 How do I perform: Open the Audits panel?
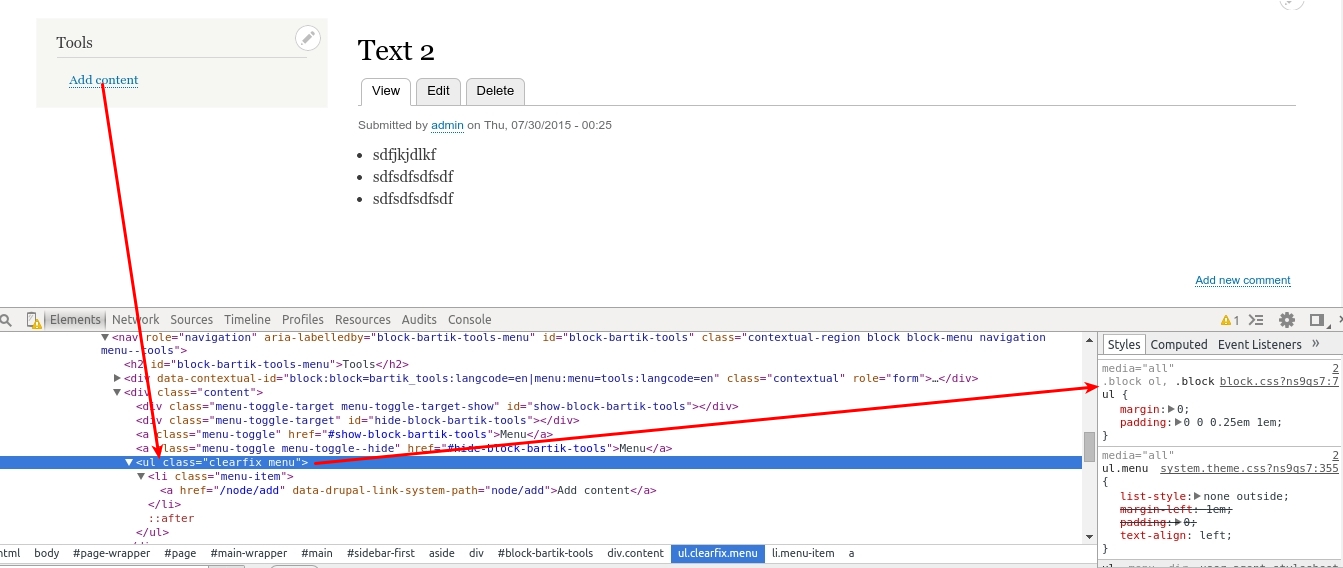point(419,320)
